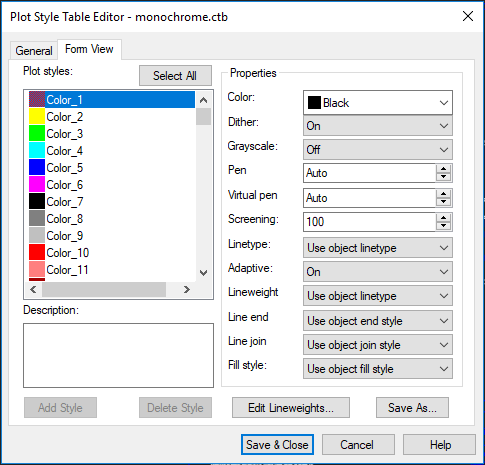Screen dimensions: 485x465
Task: Open the Fill style dropdown
Action: pyautogui.click(x=378, y=369)
